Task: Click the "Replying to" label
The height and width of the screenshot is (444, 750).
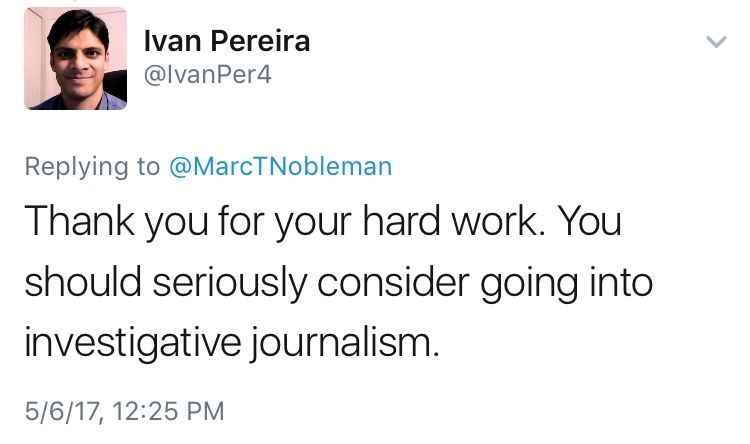Action: (x=91, y=166)
